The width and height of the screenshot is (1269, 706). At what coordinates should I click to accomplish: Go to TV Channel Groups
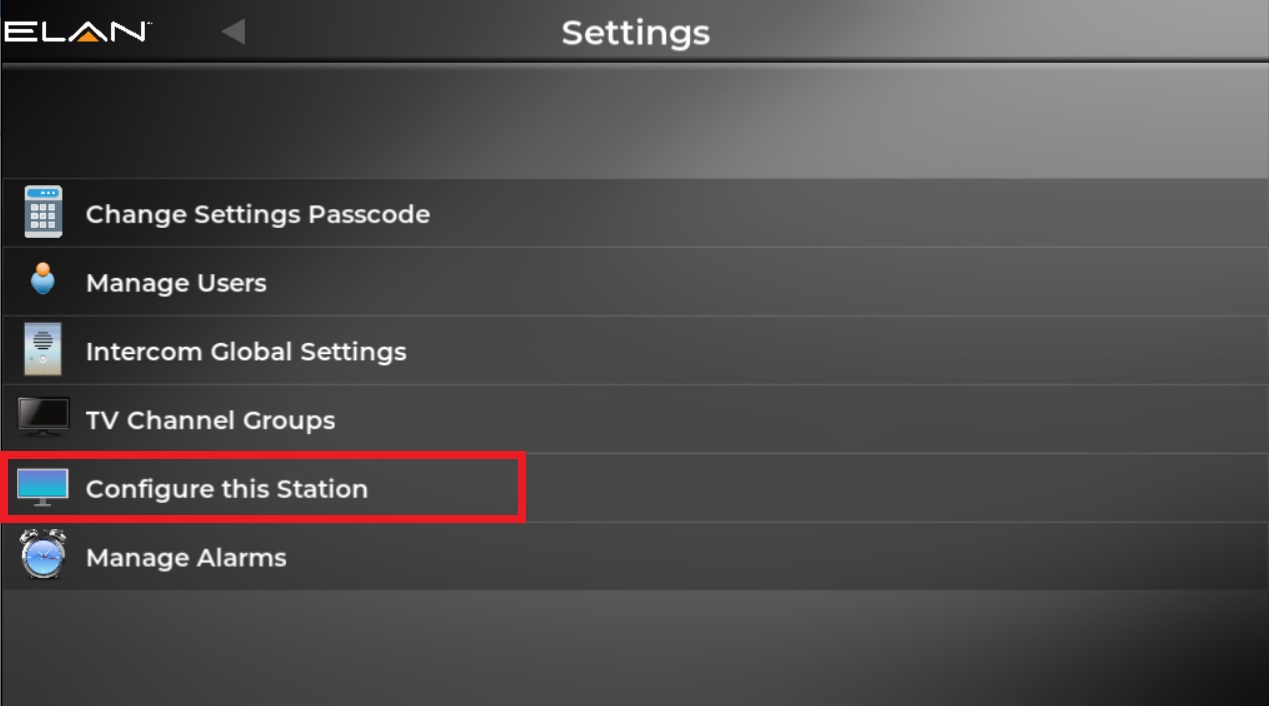pos(210,420)
